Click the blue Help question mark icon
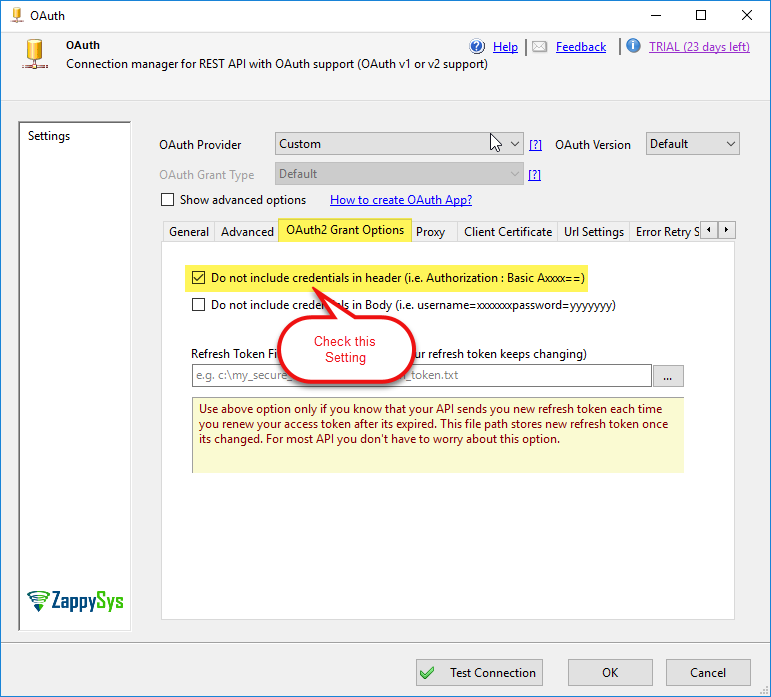Screen dimensions: 771x697 click(477, 47)
